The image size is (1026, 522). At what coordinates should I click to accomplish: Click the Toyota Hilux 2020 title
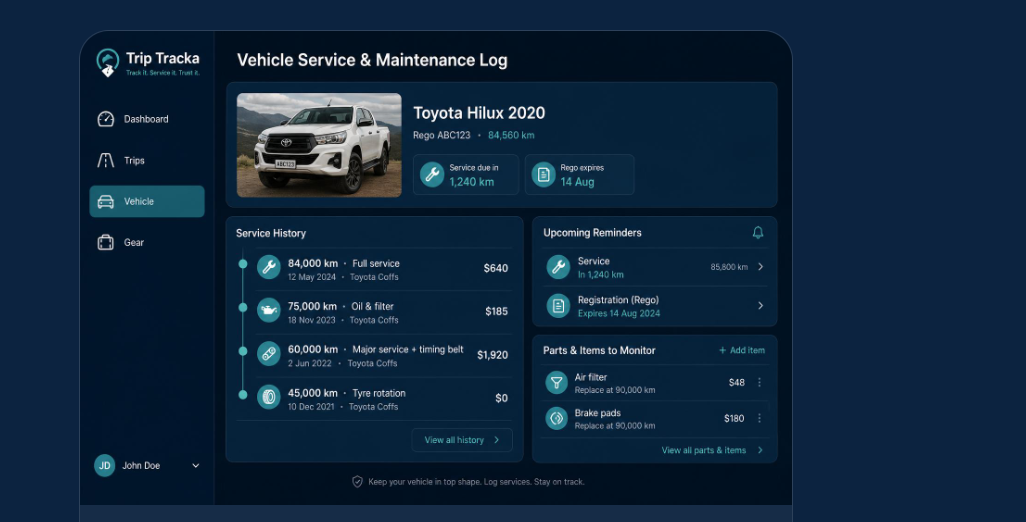(x=479, y=113)
